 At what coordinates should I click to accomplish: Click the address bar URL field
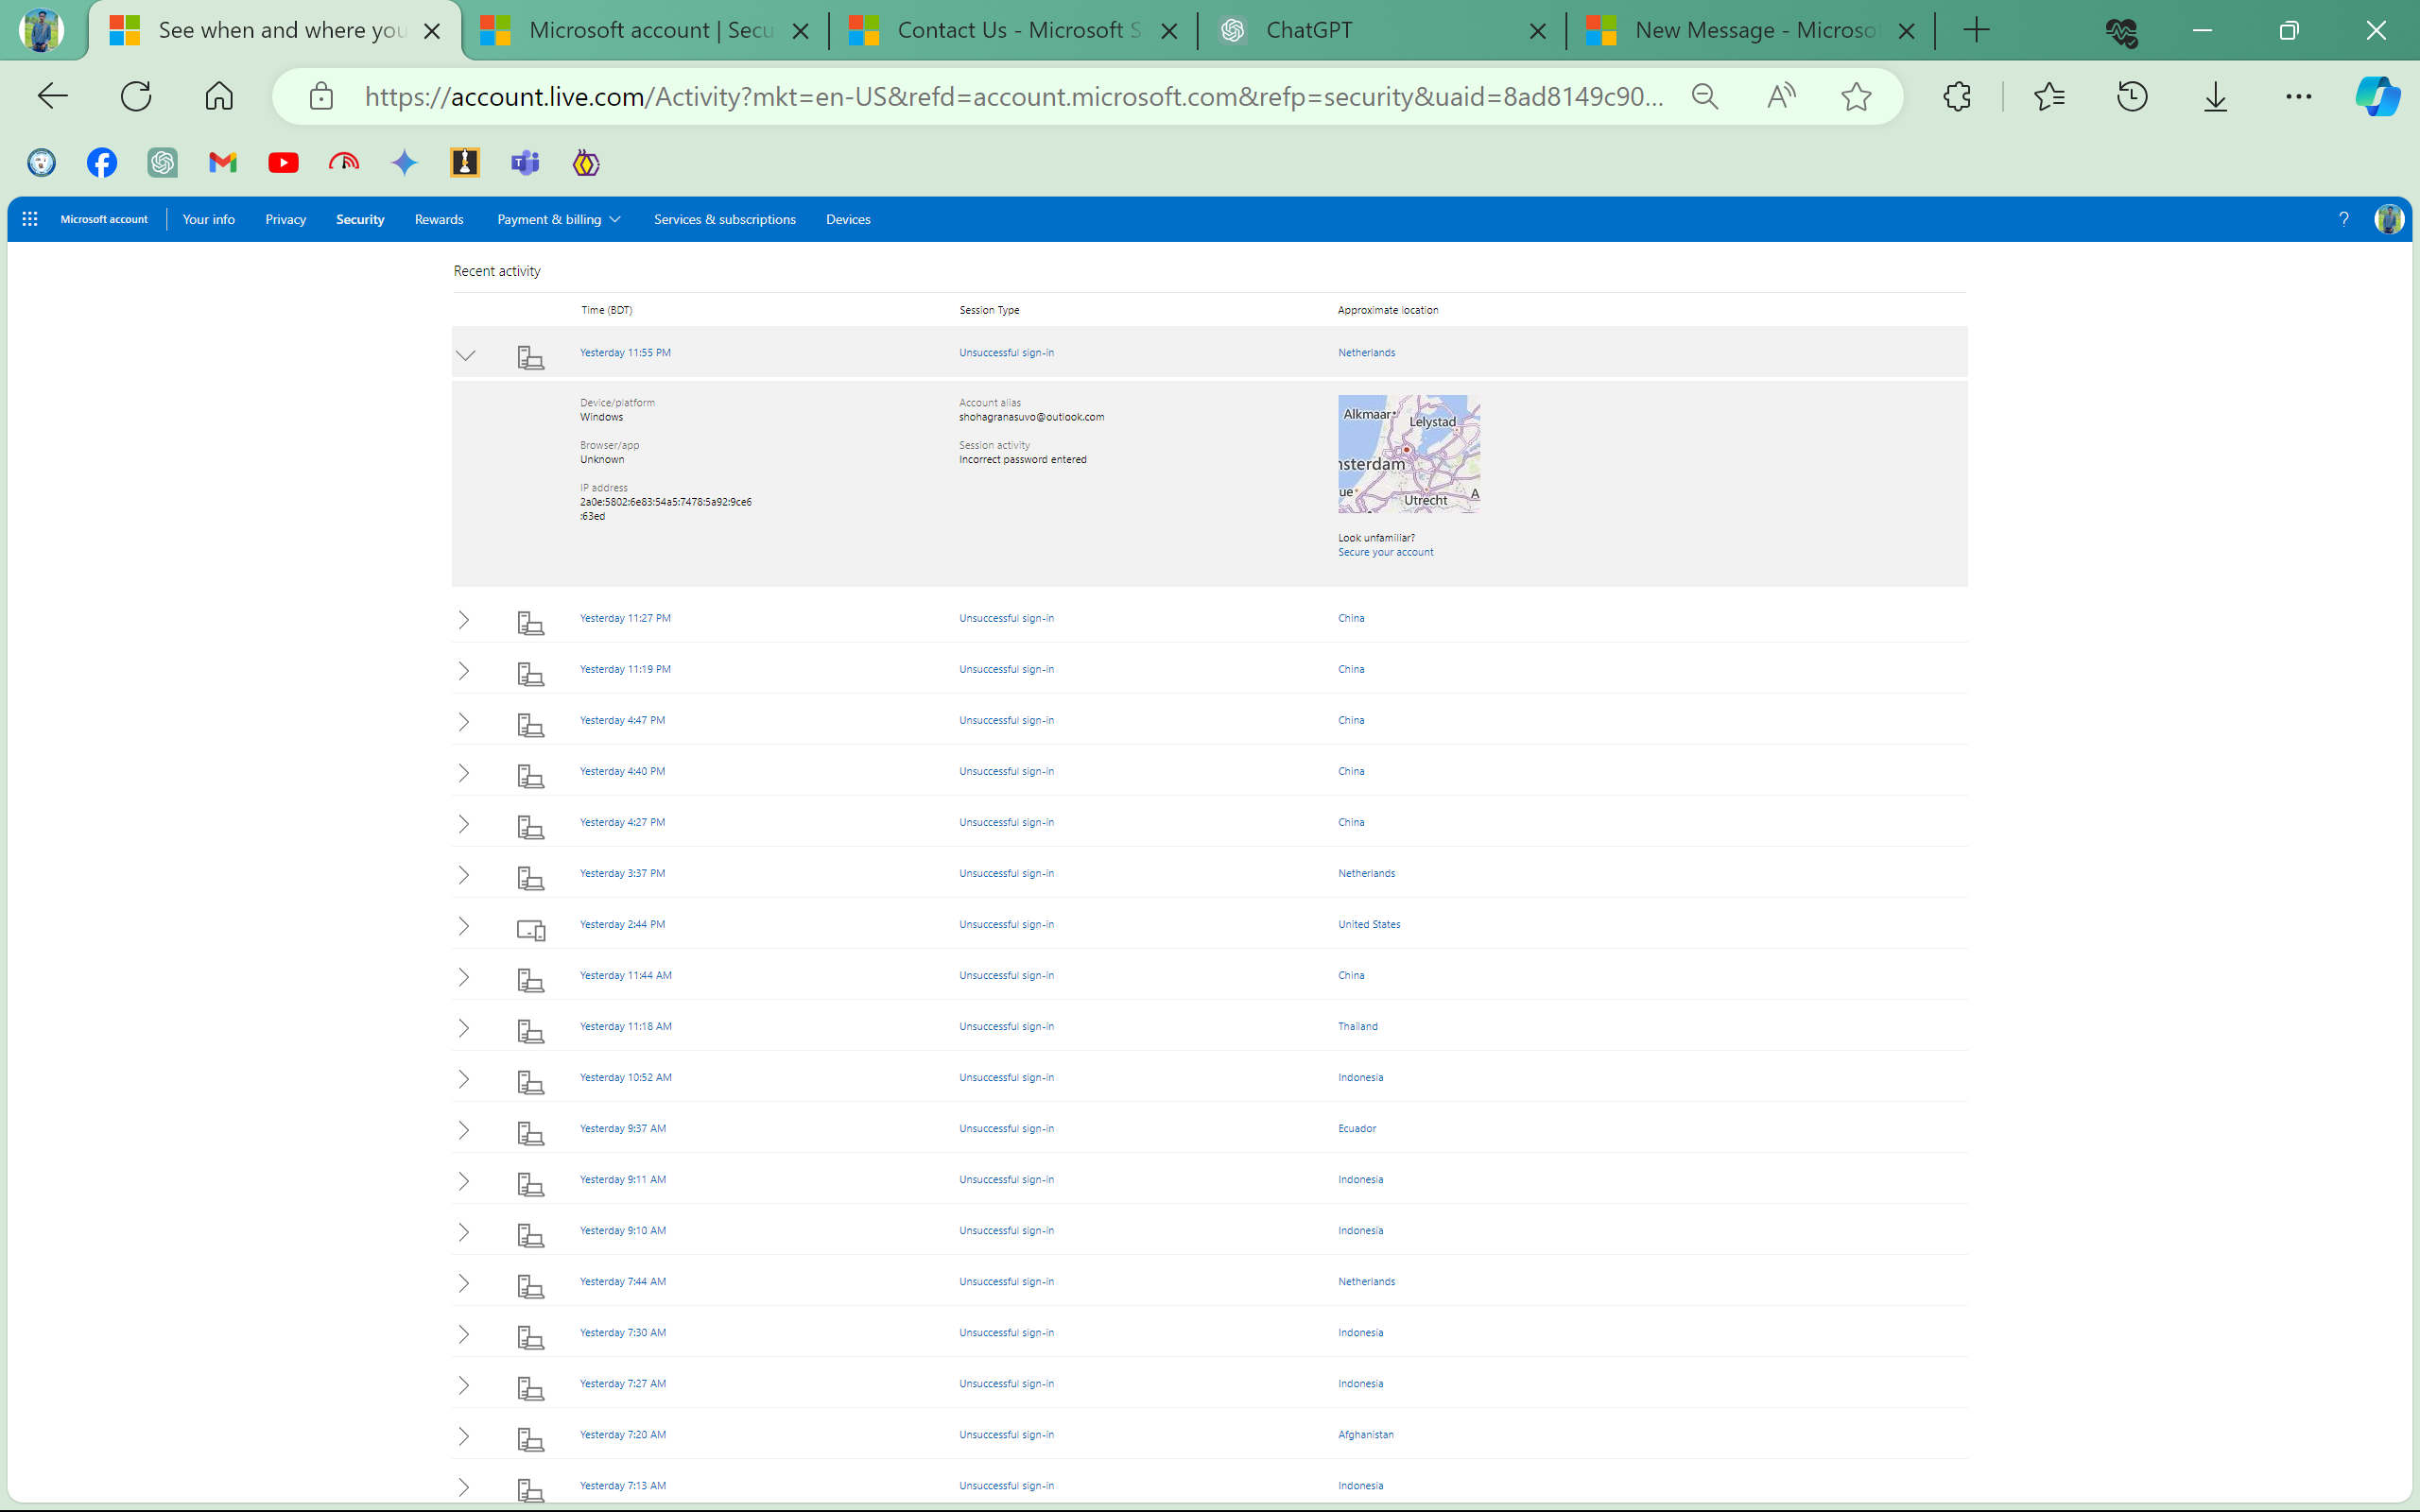point(1013,96)
